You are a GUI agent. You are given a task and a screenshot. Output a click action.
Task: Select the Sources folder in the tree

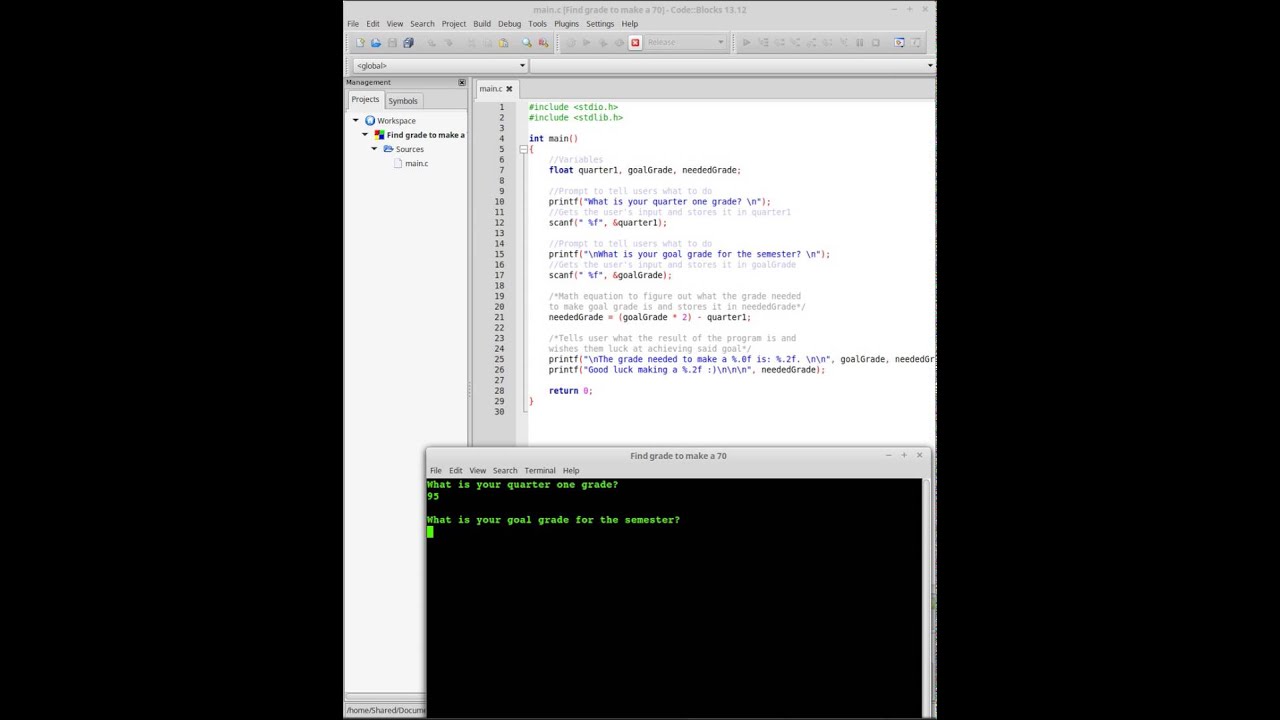(403, 149)
